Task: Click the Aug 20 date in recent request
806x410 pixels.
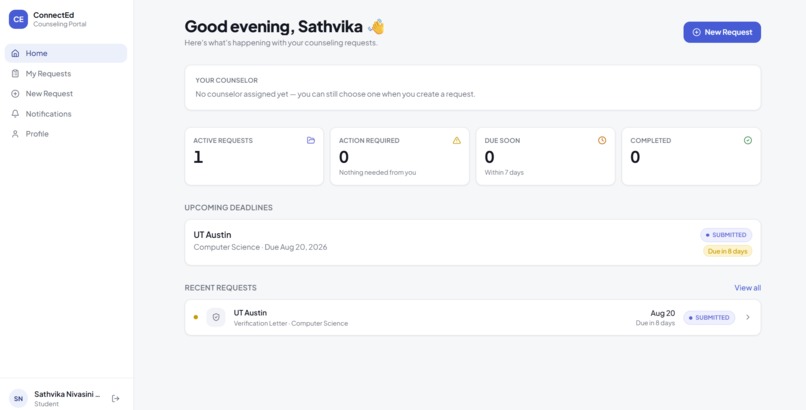Action: coord(663,313)
